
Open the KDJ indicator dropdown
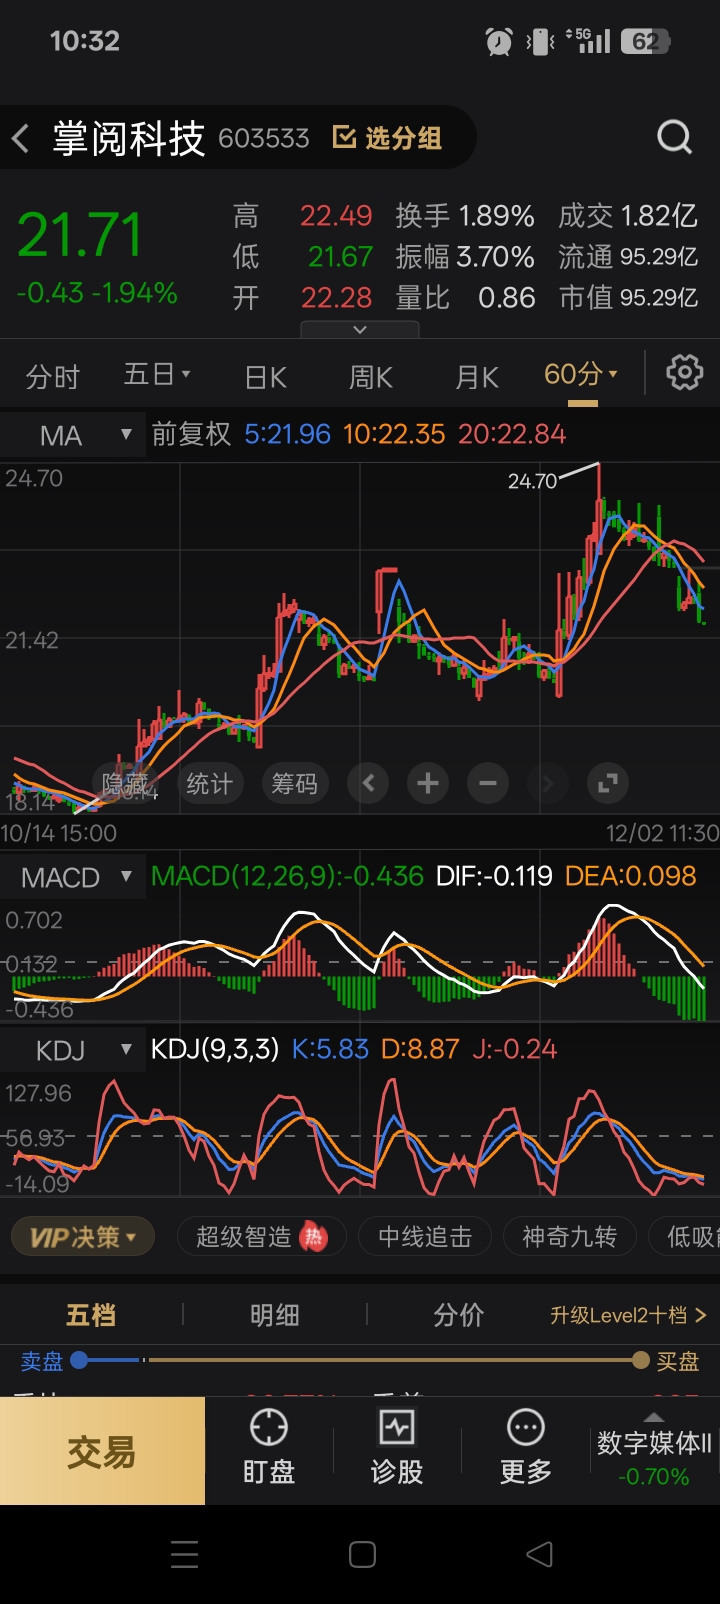pos(73,1050)
